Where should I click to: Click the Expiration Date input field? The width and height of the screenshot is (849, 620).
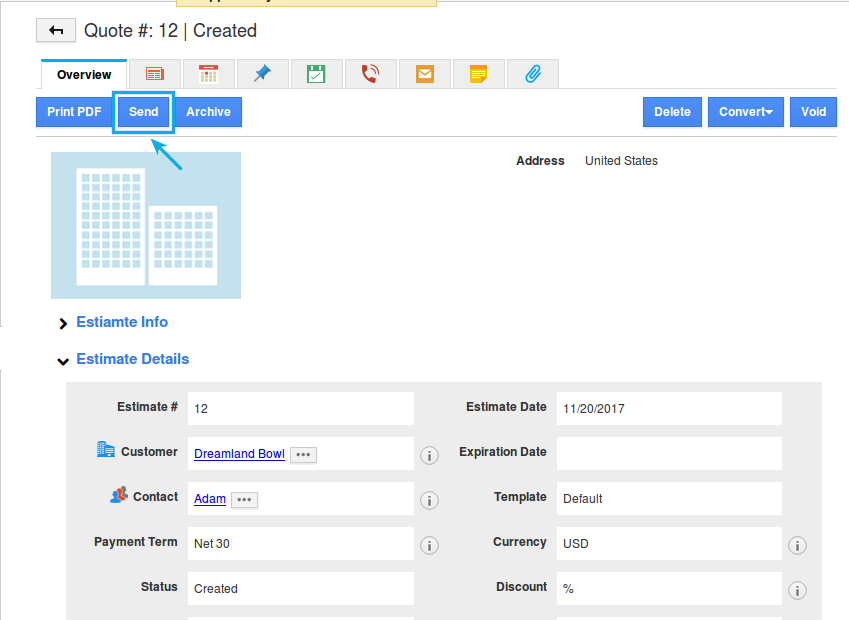coord(668,454)
